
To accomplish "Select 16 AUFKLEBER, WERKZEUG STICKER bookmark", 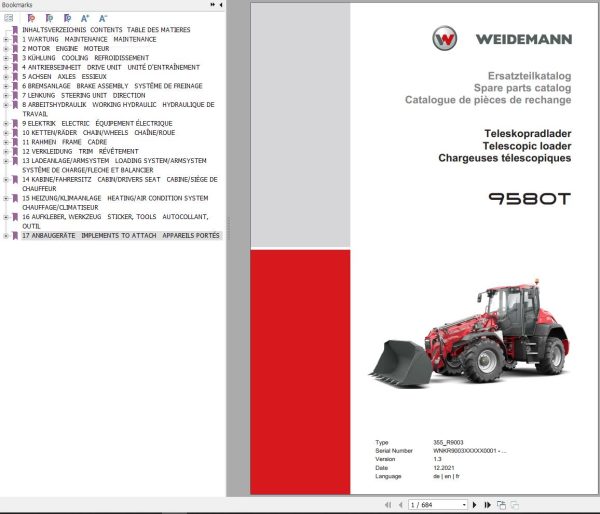I will [x=115, y=222].
